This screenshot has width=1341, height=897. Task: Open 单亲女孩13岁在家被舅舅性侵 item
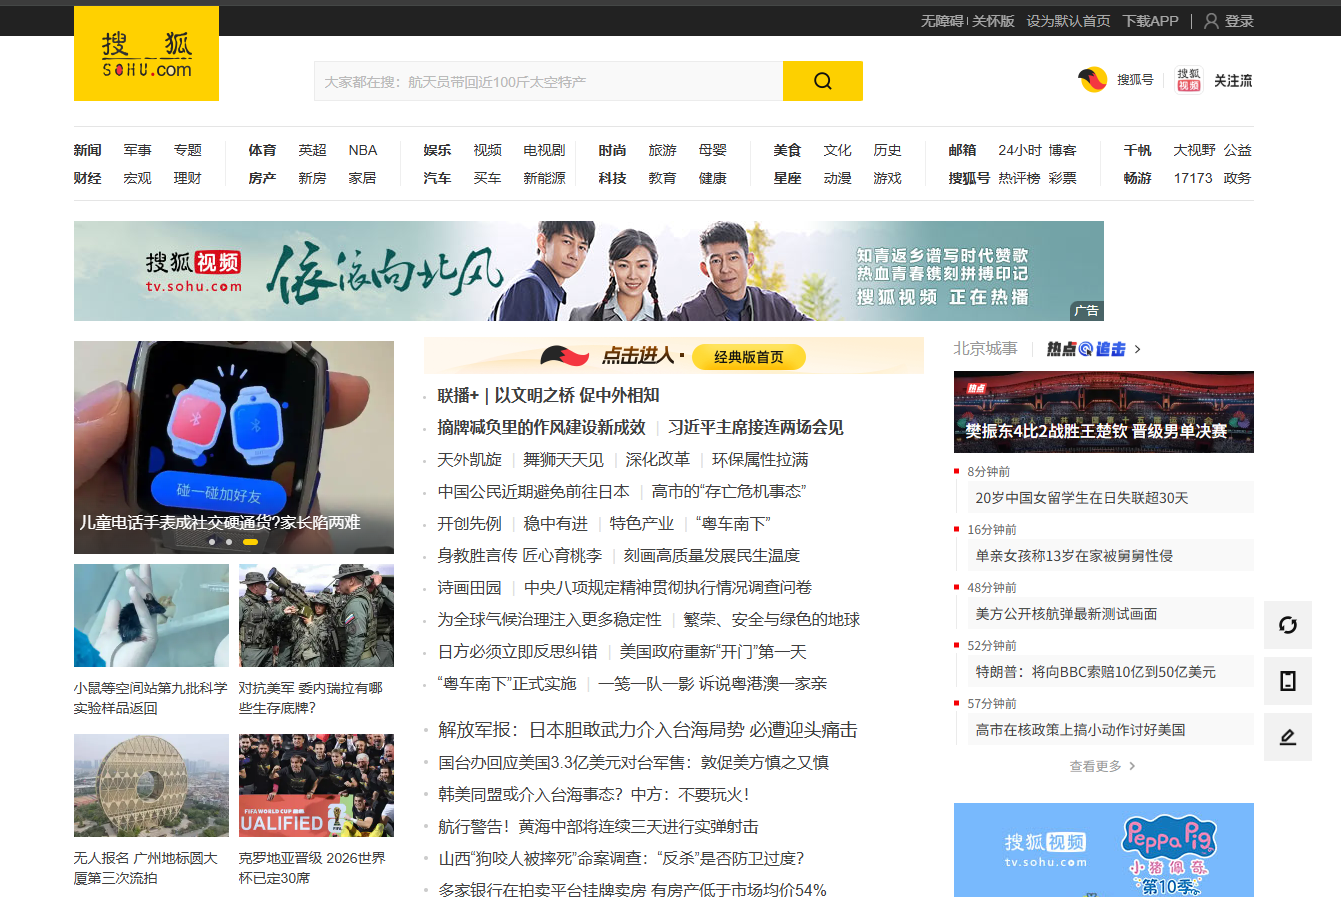click(x=1074, y=556)
